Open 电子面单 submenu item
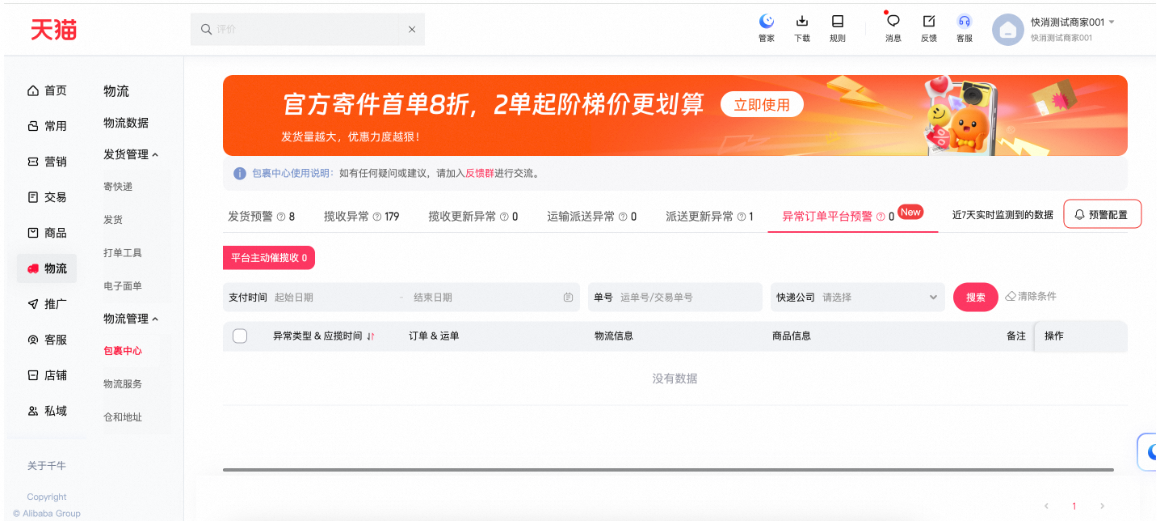The height and width of the screenshot is (521, 1157). pos(122,286)
